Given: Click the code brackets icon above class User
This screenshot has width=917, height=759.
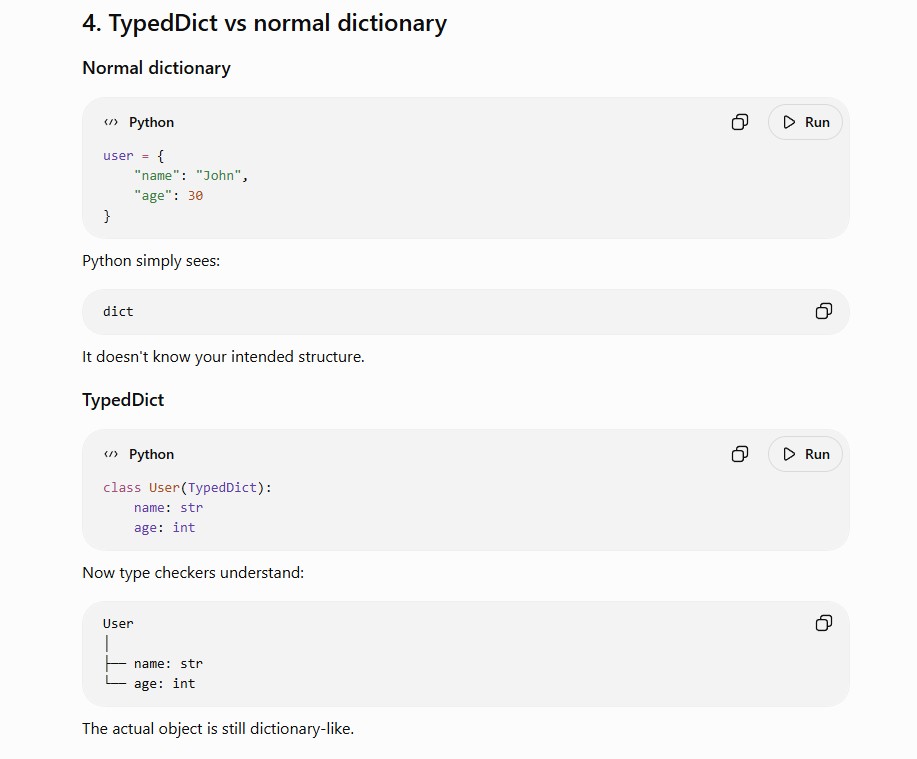Looking at the screenshot, I should pos(111,454).
